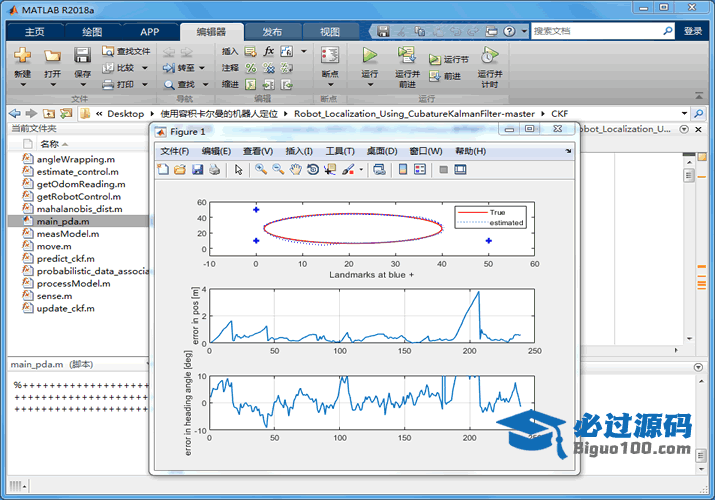Expand address bar path history dropdown
The height and width of the screenshot is (500, 715).
click(x=684, y=113)
